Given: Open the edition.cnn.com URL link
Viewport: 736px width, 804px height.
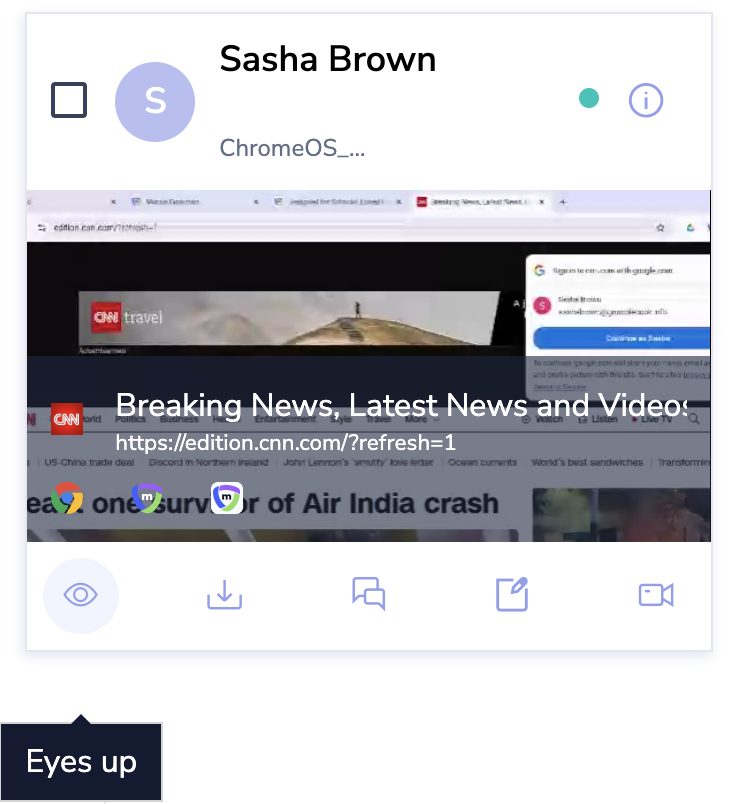Looking at the screenshot, I should [285, 442].
